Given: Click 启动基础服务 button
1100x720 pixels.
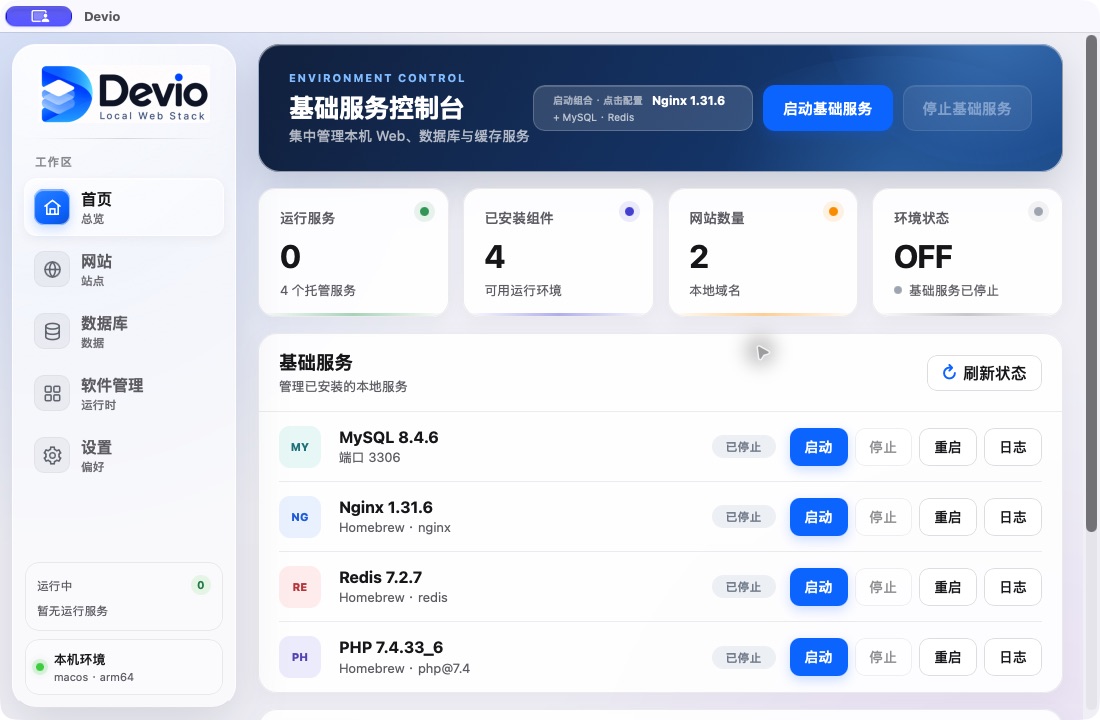Looking at the screenshot, I should tap(828, 108).
